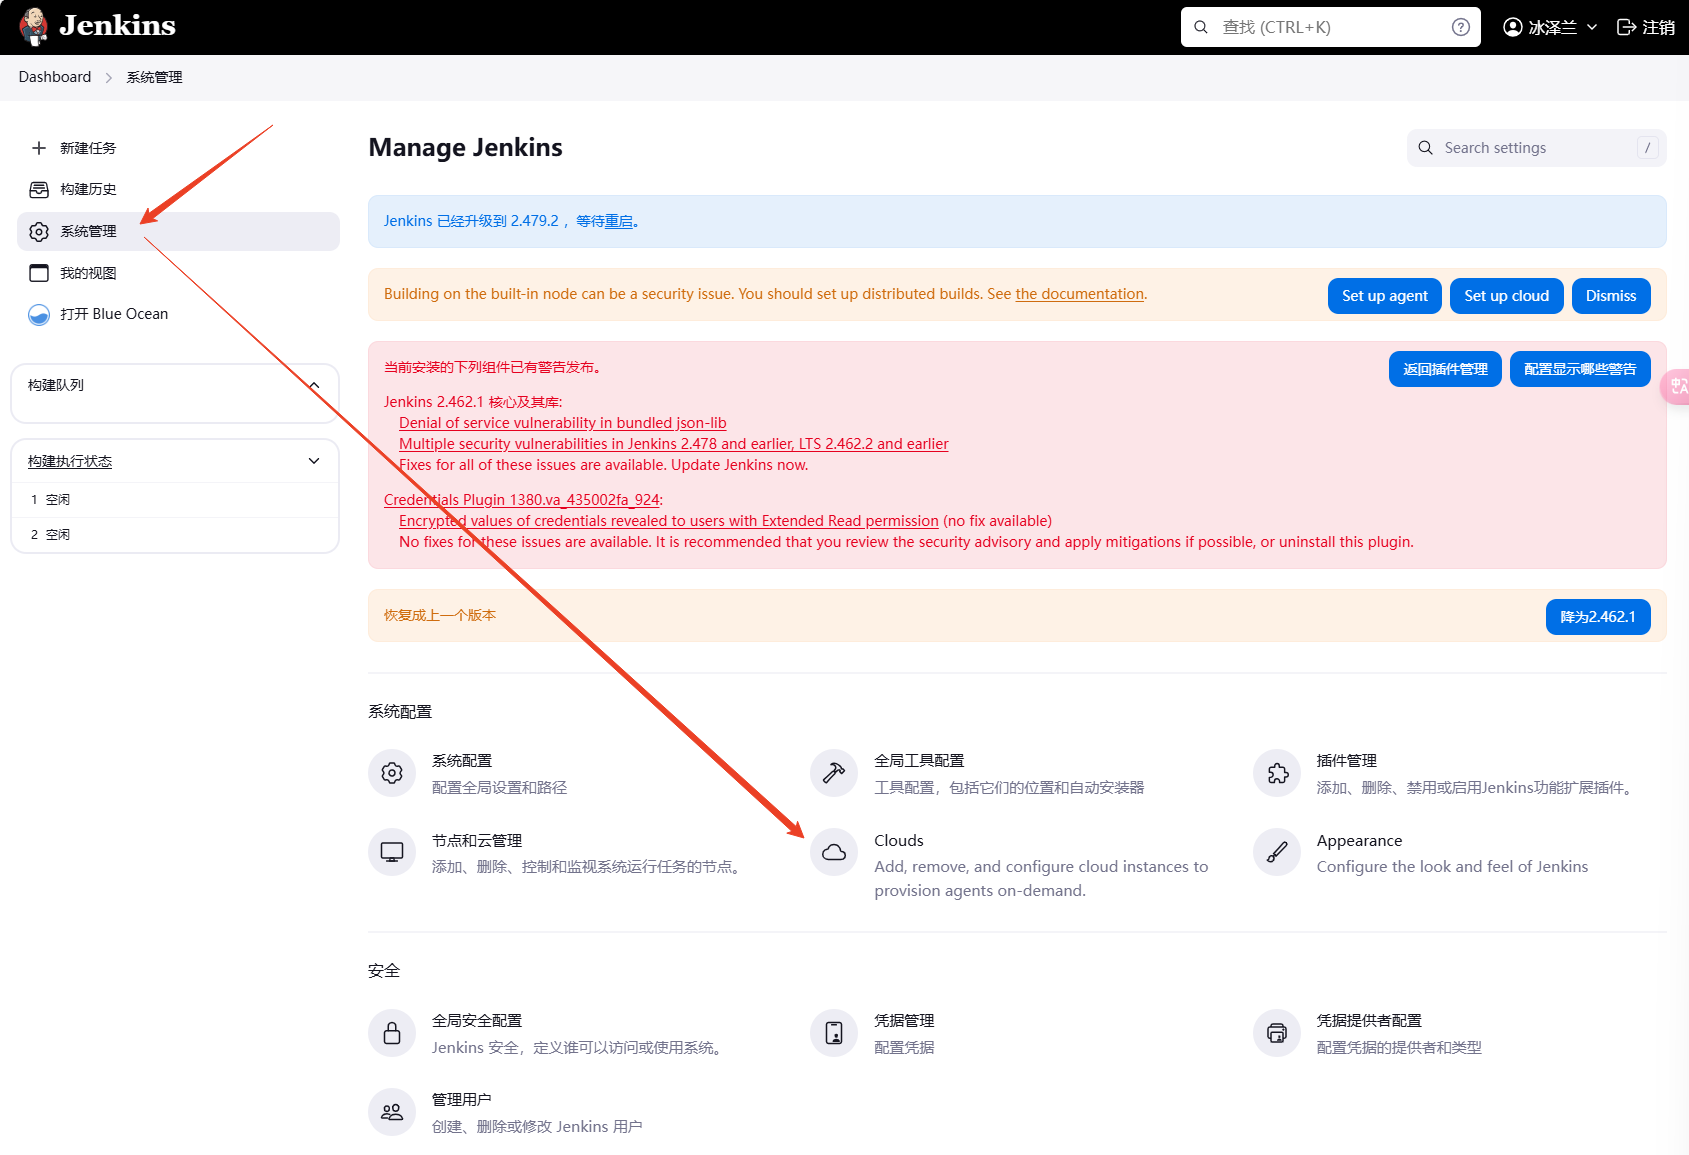The image size is (1689, 1155).
Task: Open the search help question mark icon
Action: [x=1460, y=27]
